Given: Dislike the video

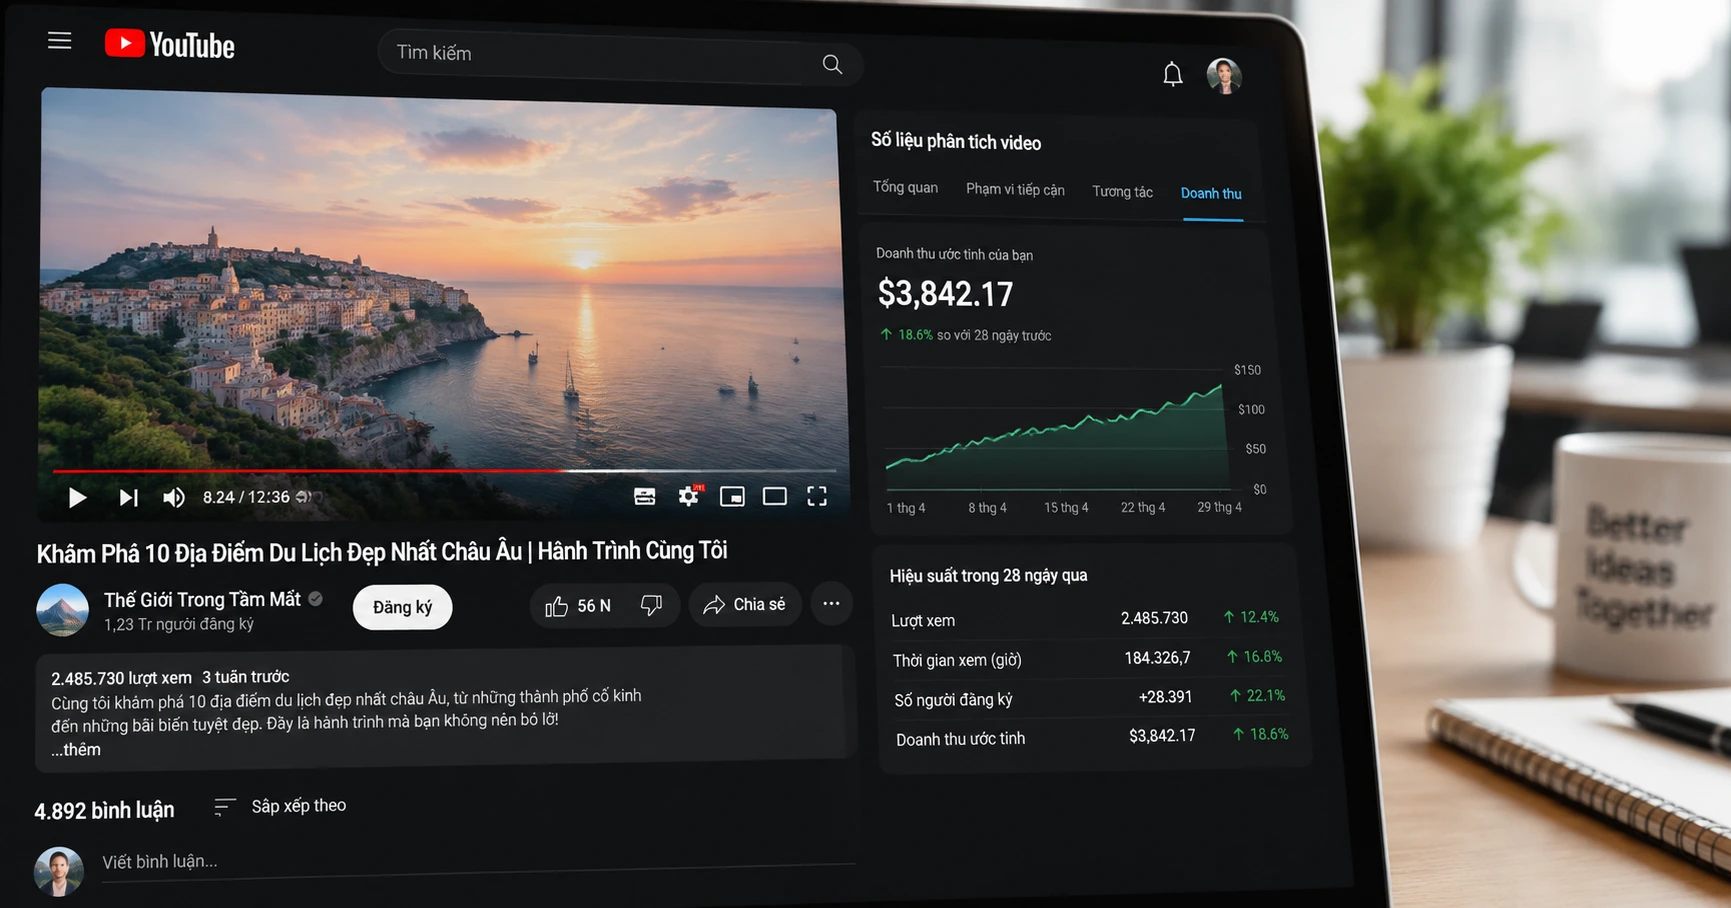Looking at the screenshot, I should click(652, 605).
